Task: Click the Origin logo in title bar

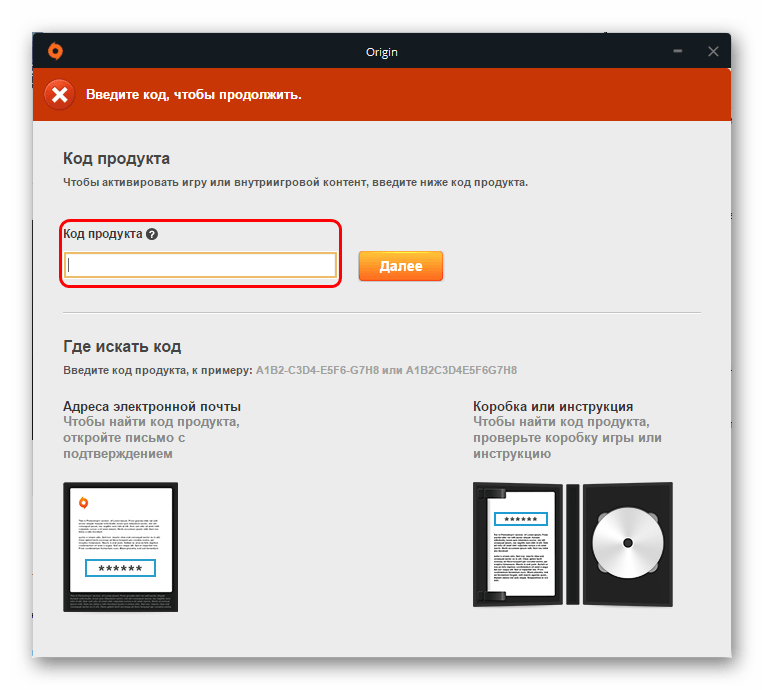Action: pos(55,51)
